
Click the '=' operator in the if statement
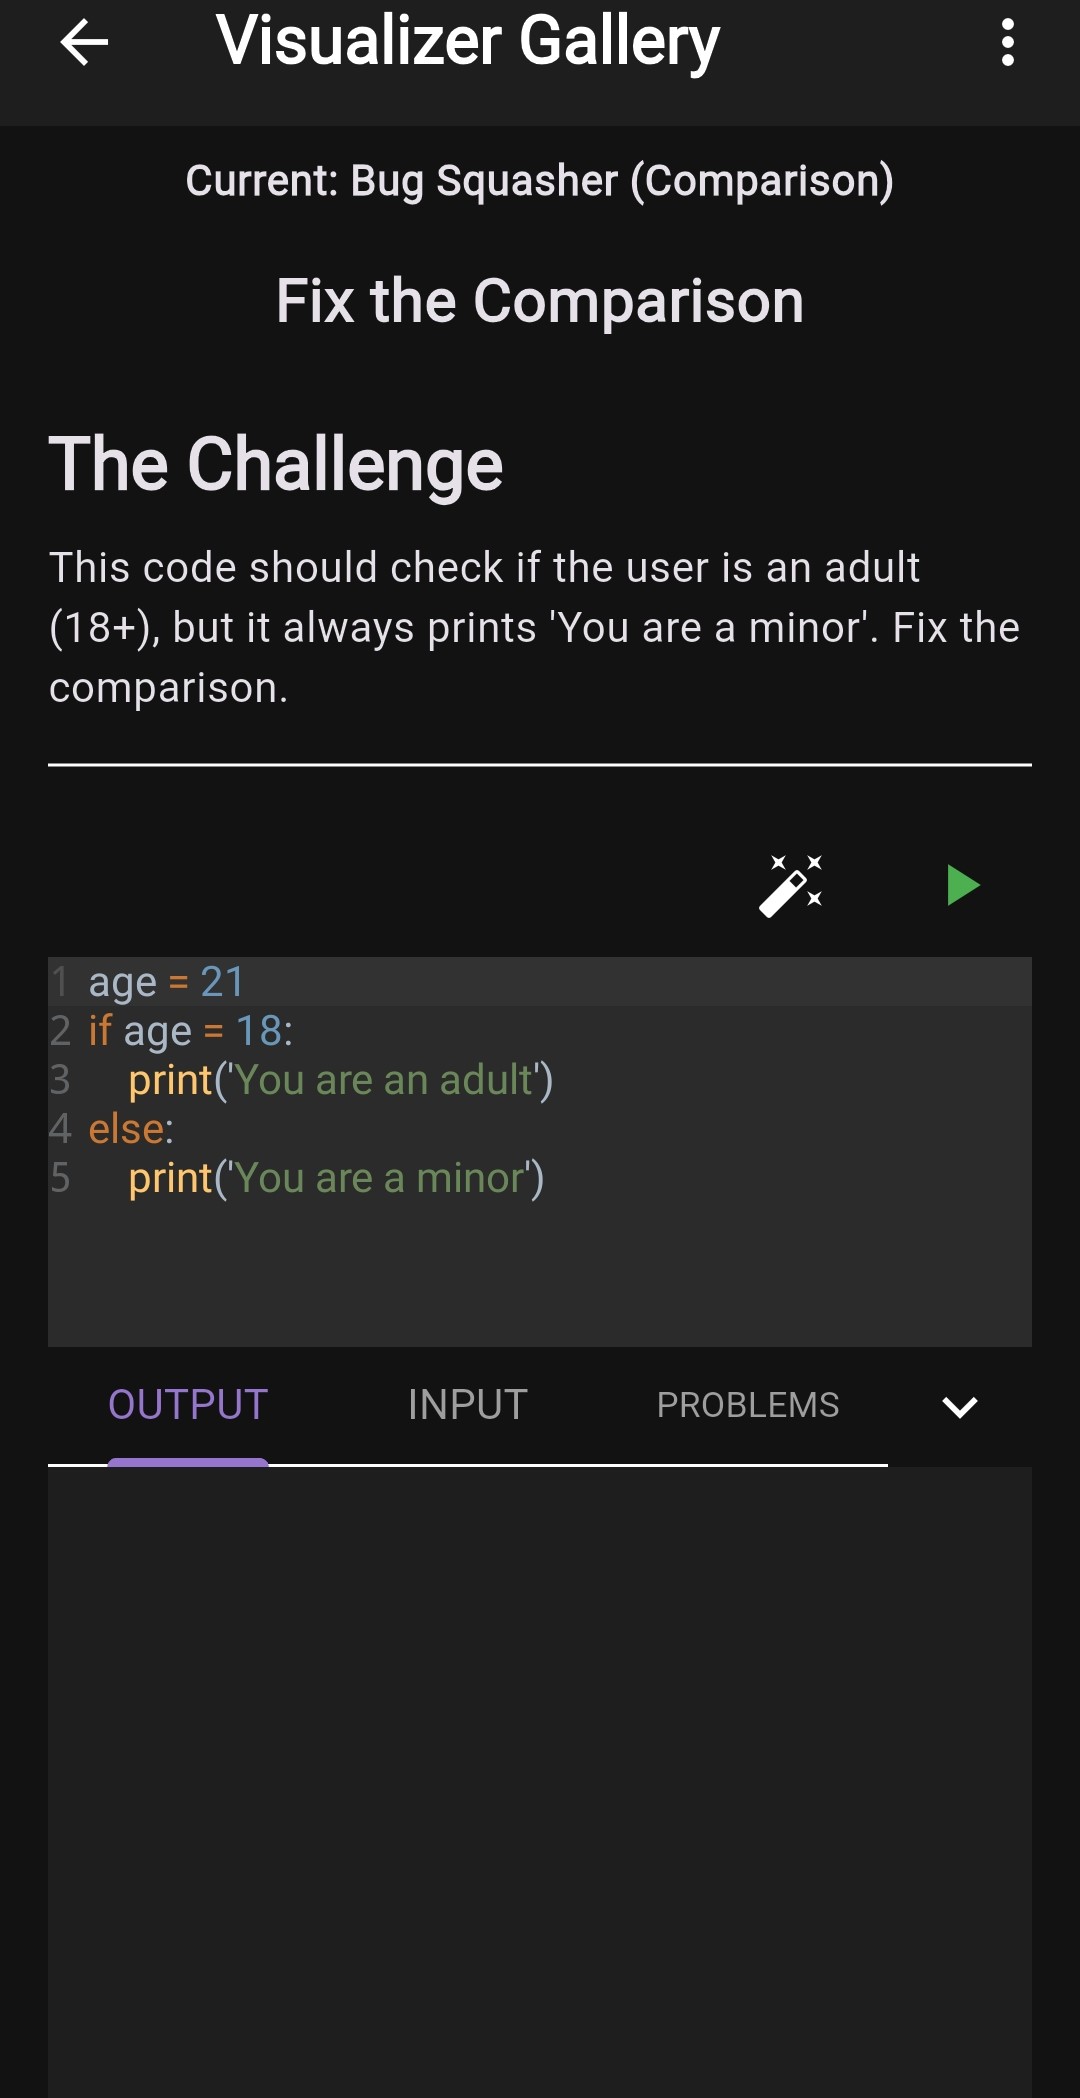tap(213, 1031)
